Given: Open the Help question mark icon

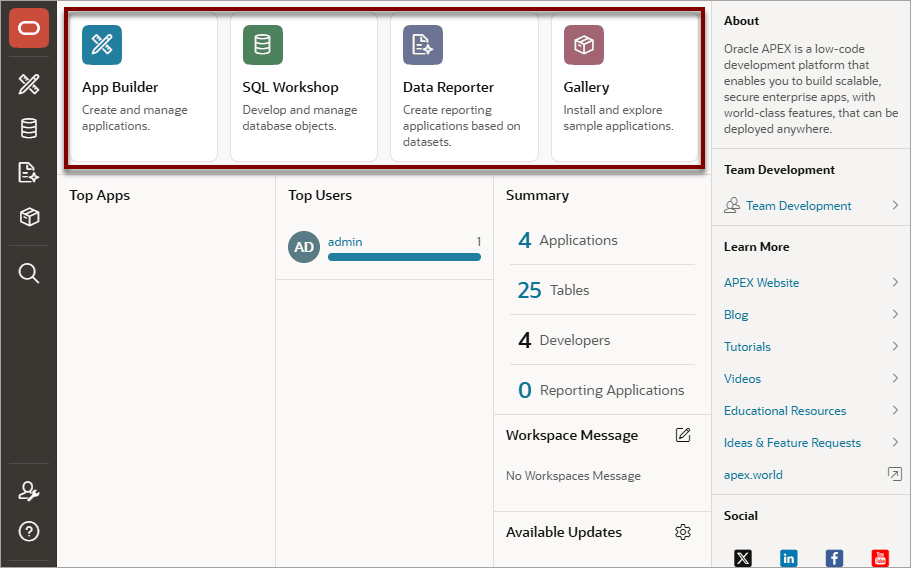Looking at the screenshot, I should point(28,531).
